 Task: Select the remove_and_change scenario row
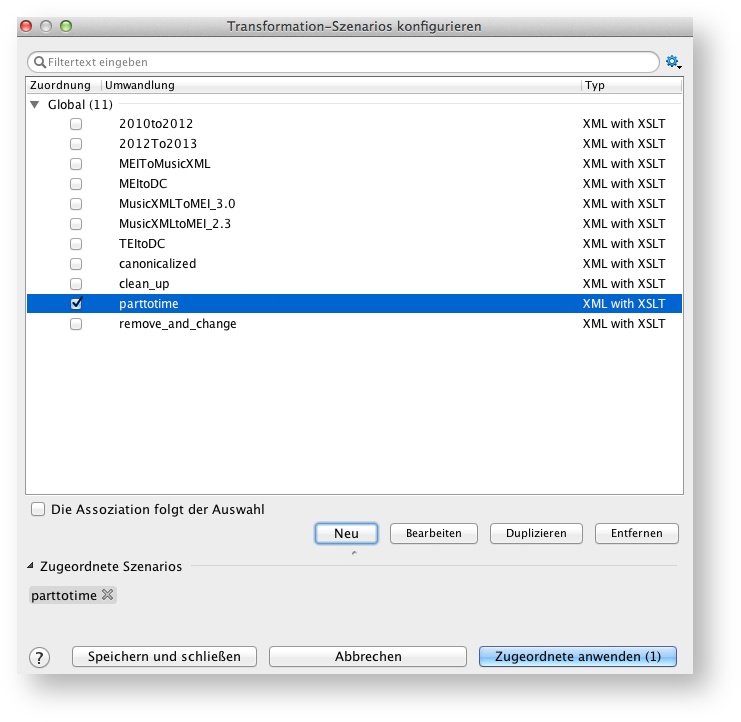click(178, 324)
